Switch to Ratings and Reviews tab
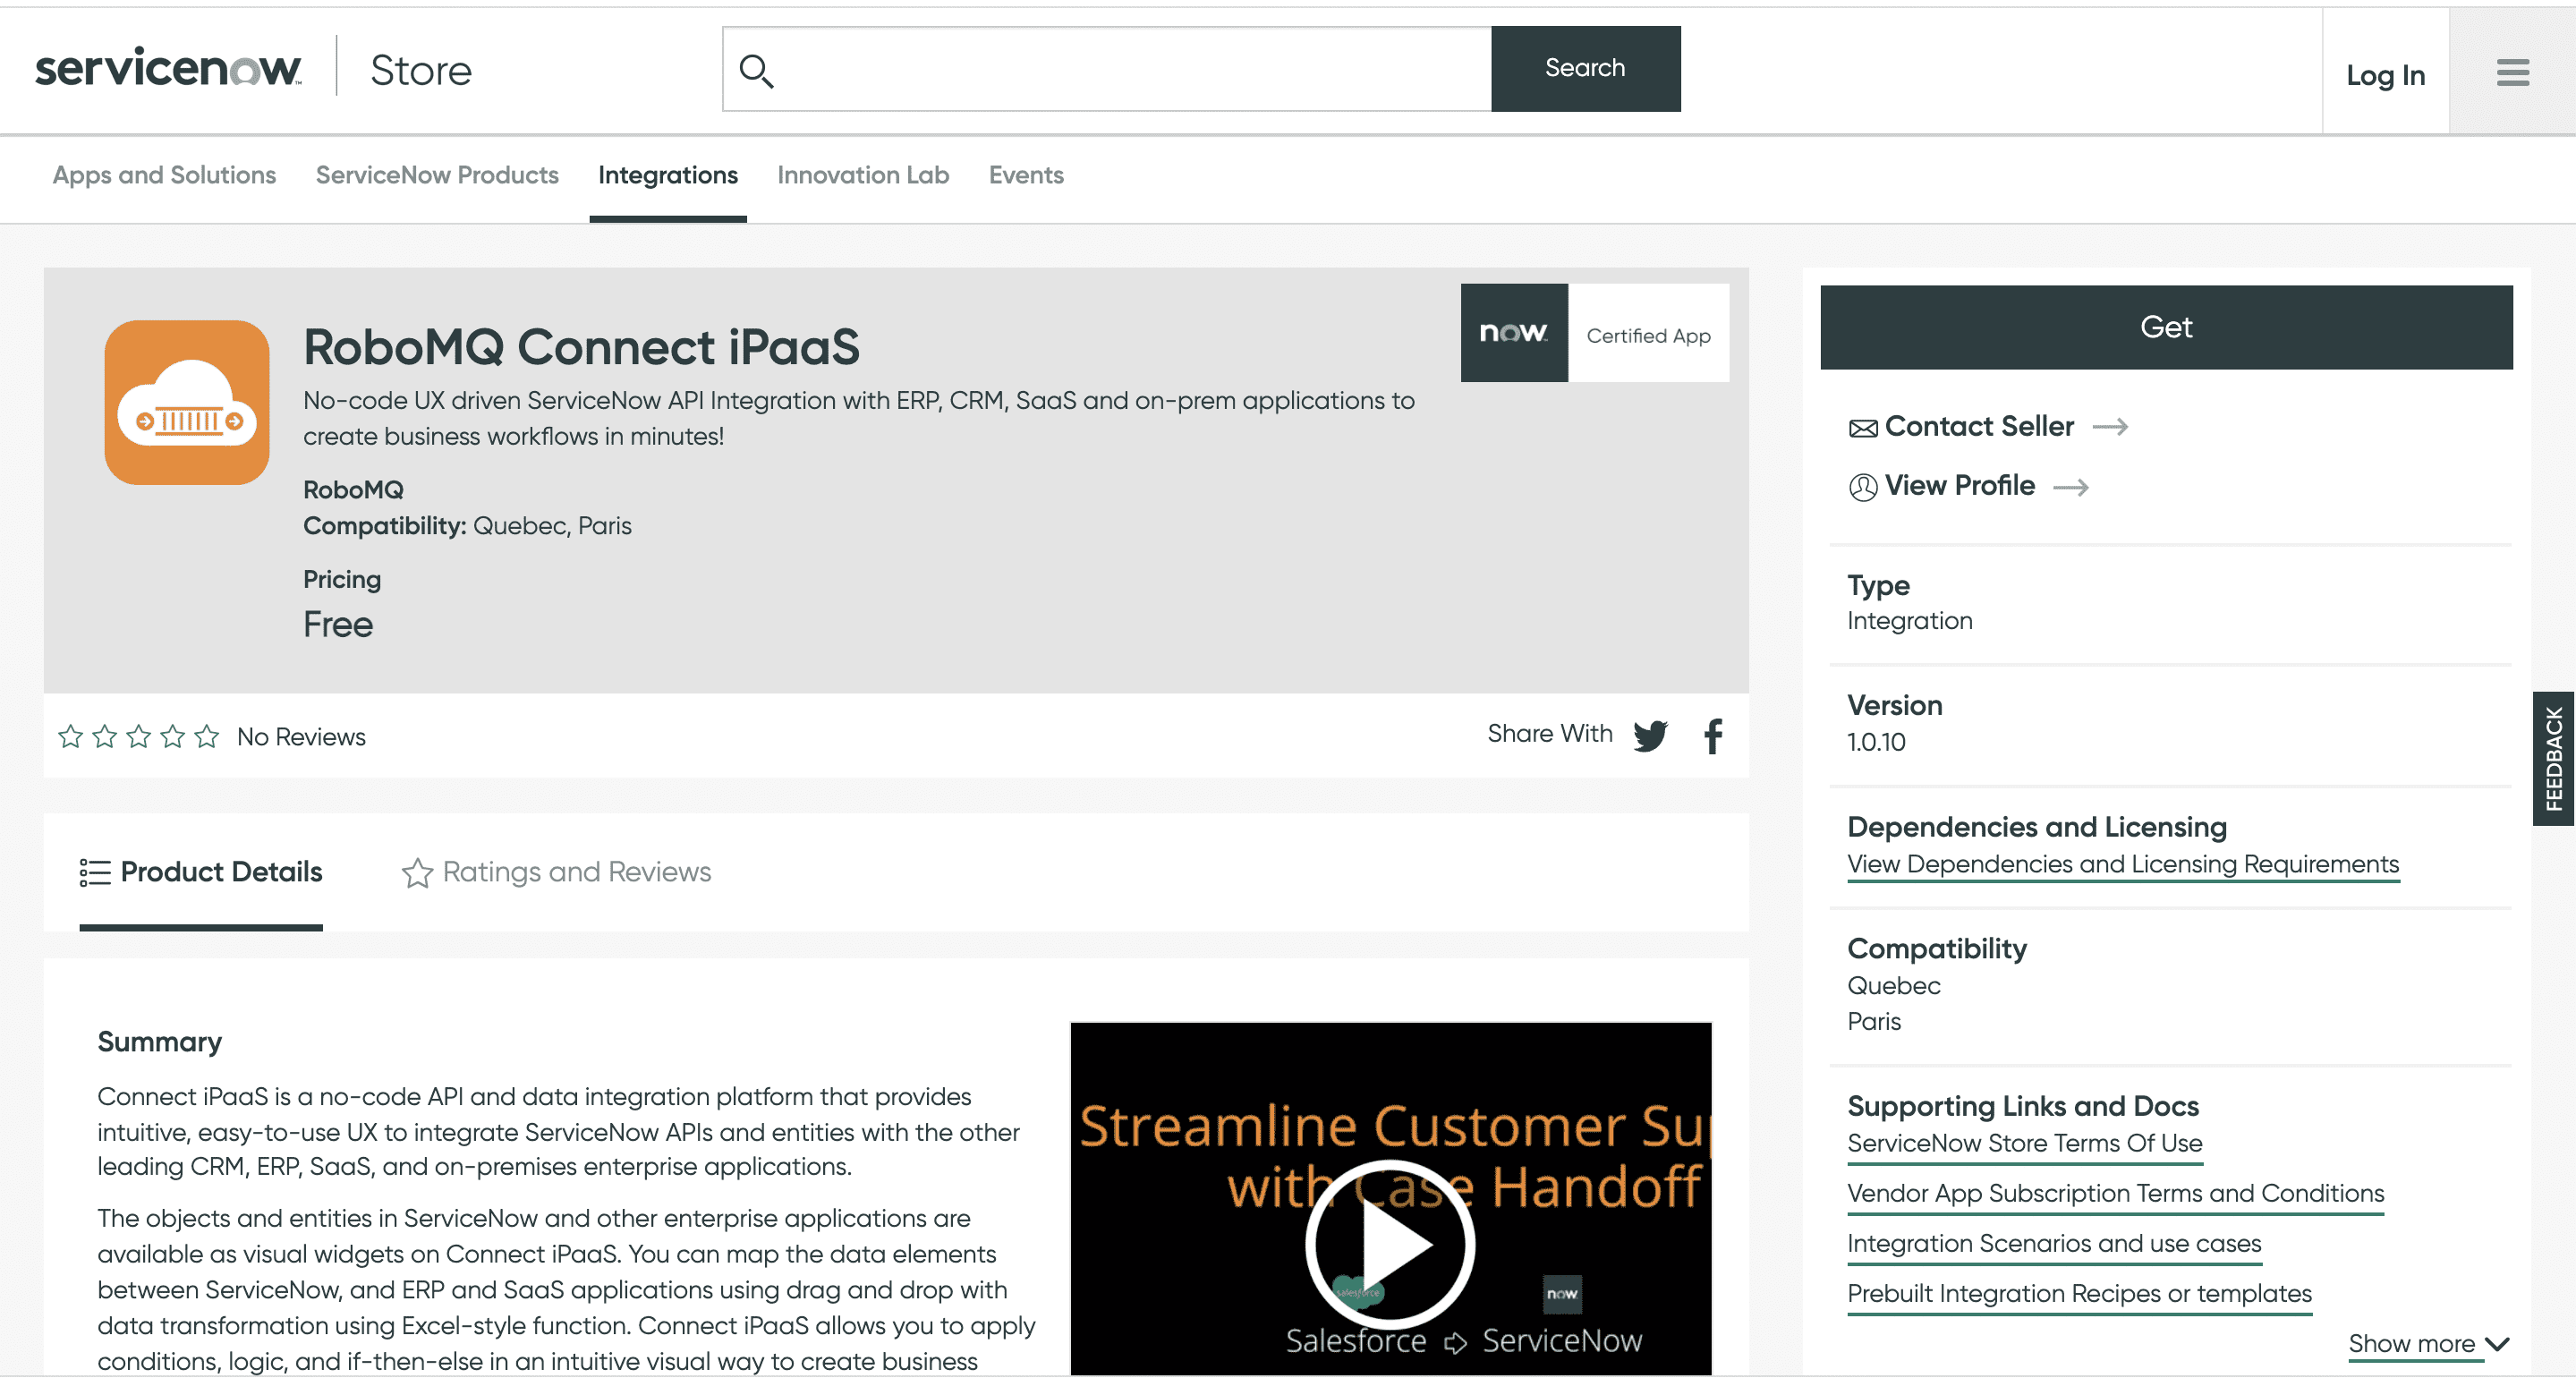 (x=556, y=872)
